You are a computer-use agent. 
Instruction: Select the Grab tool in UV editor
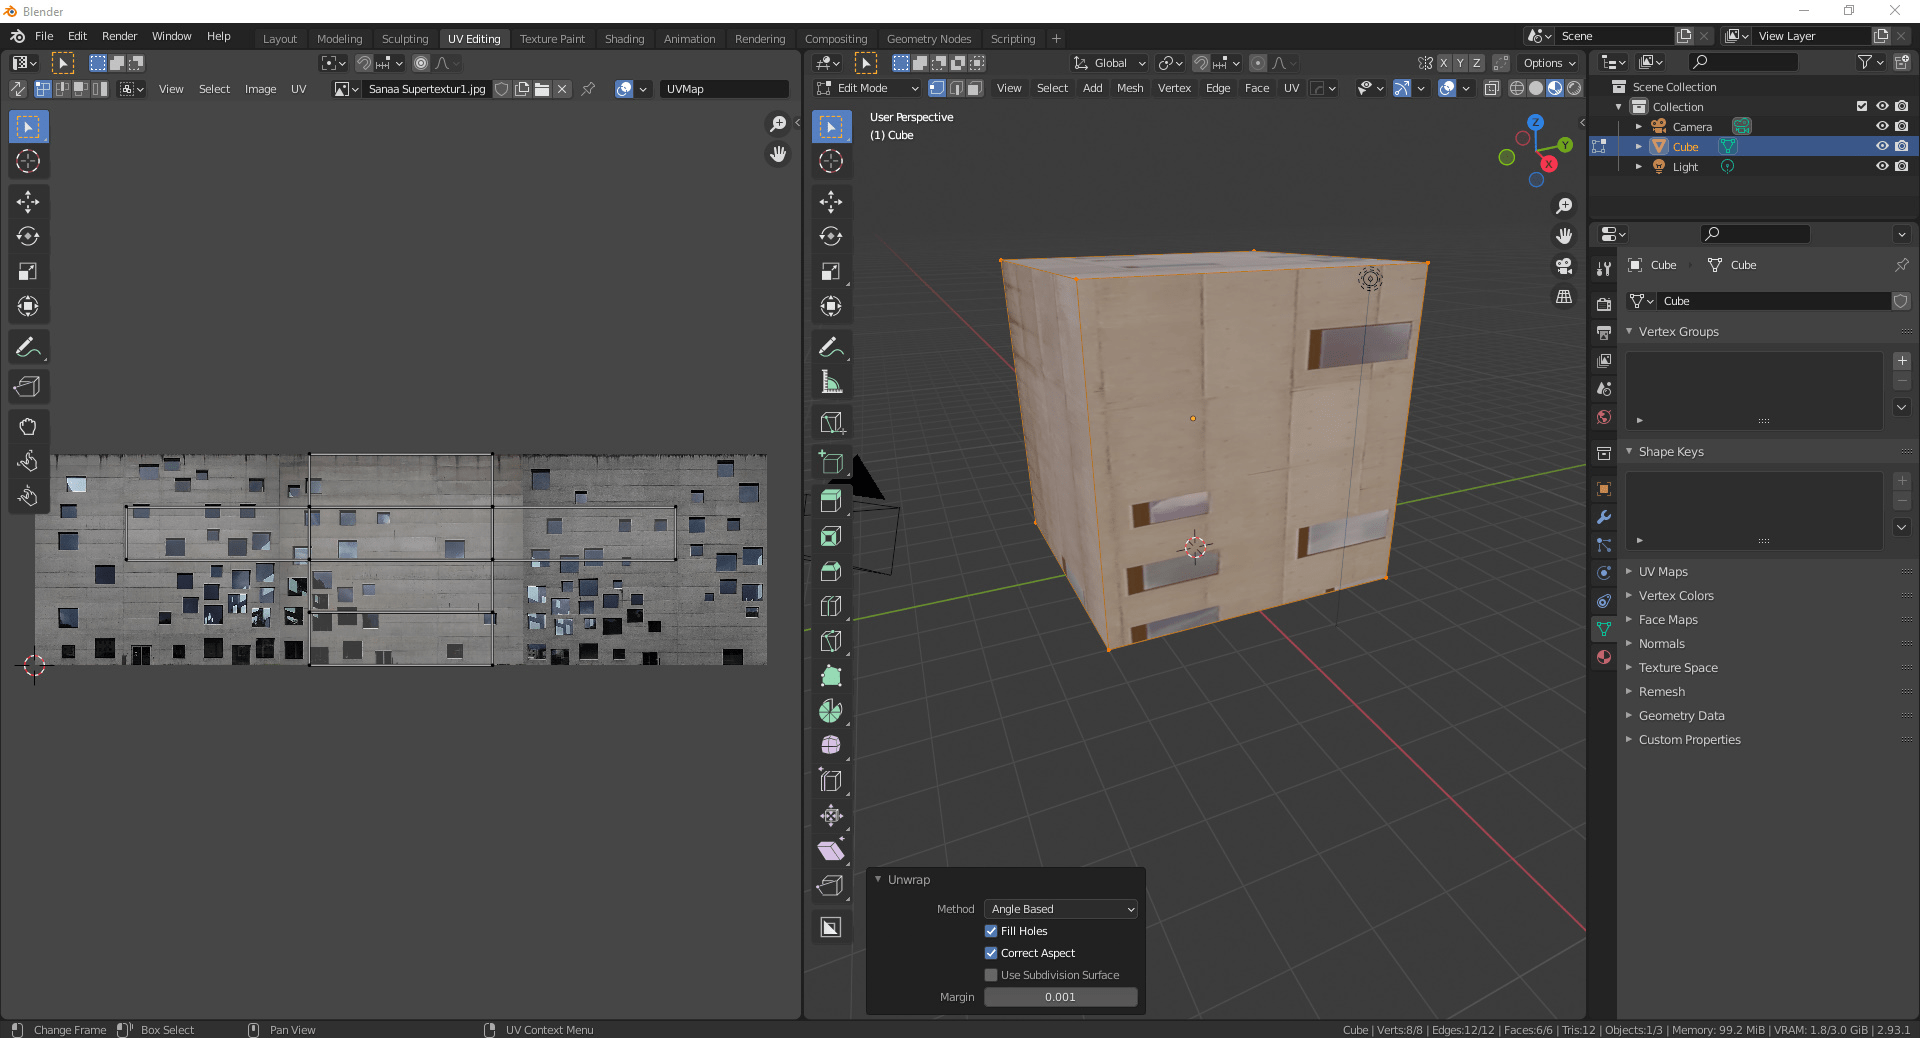point(28,426)
